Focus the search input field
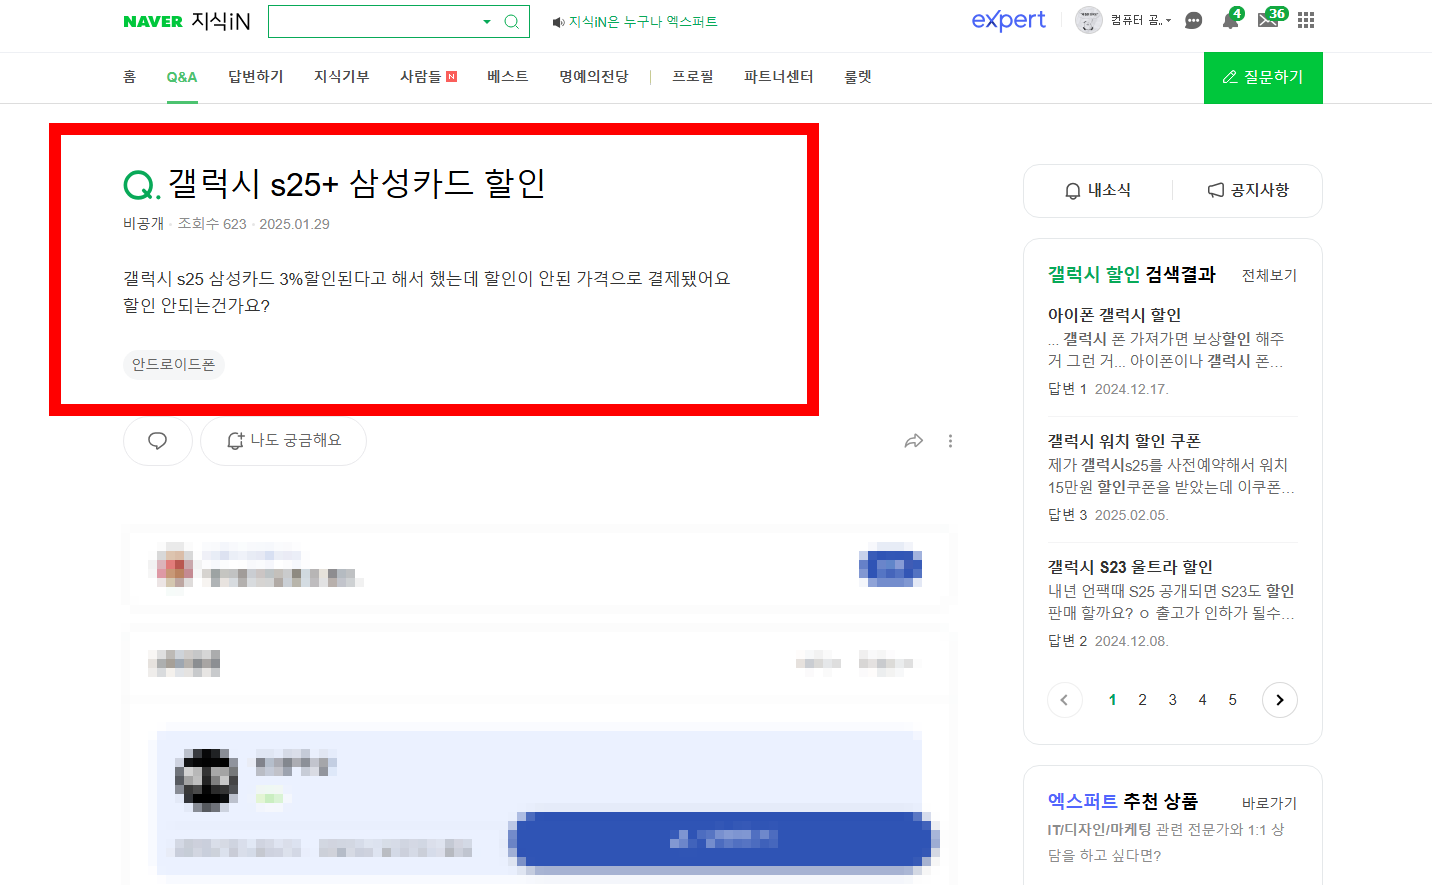Viewport: 1432px width, 885px height. click(x=375, y=22)
